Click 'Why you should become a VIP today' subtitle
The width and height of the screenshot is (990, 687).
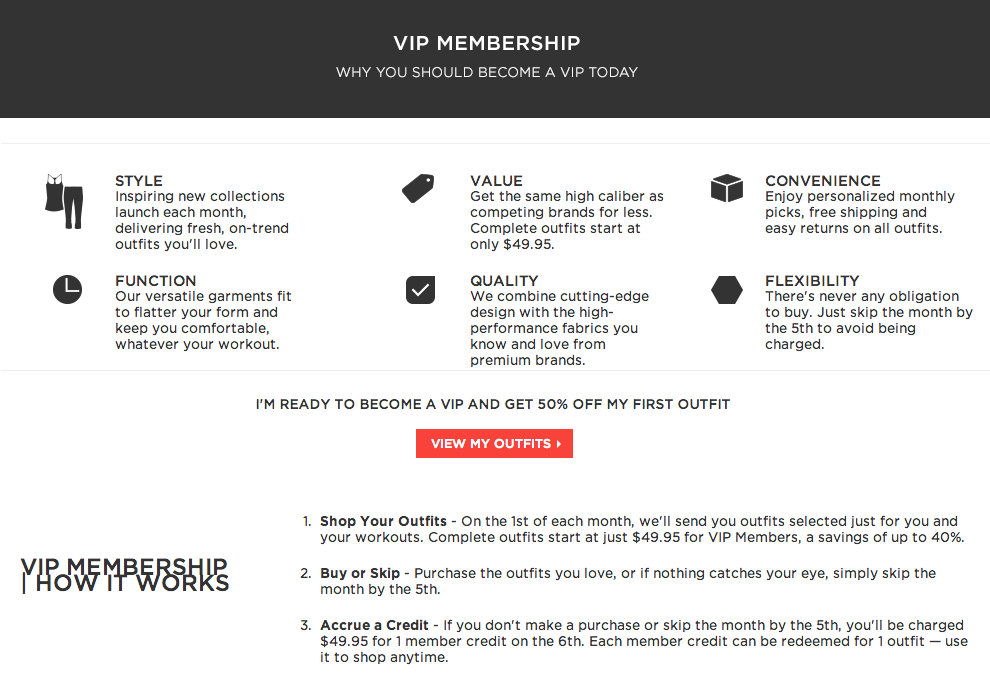[487, 72]
